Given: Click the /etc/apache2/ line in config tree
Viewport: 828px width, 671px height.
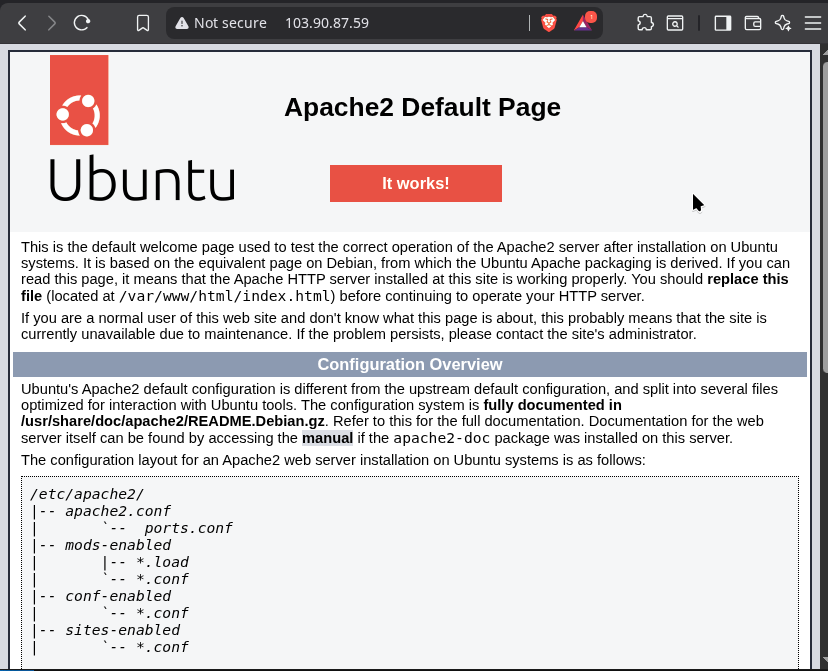Looking at the screenshot, I should point(87,494).
